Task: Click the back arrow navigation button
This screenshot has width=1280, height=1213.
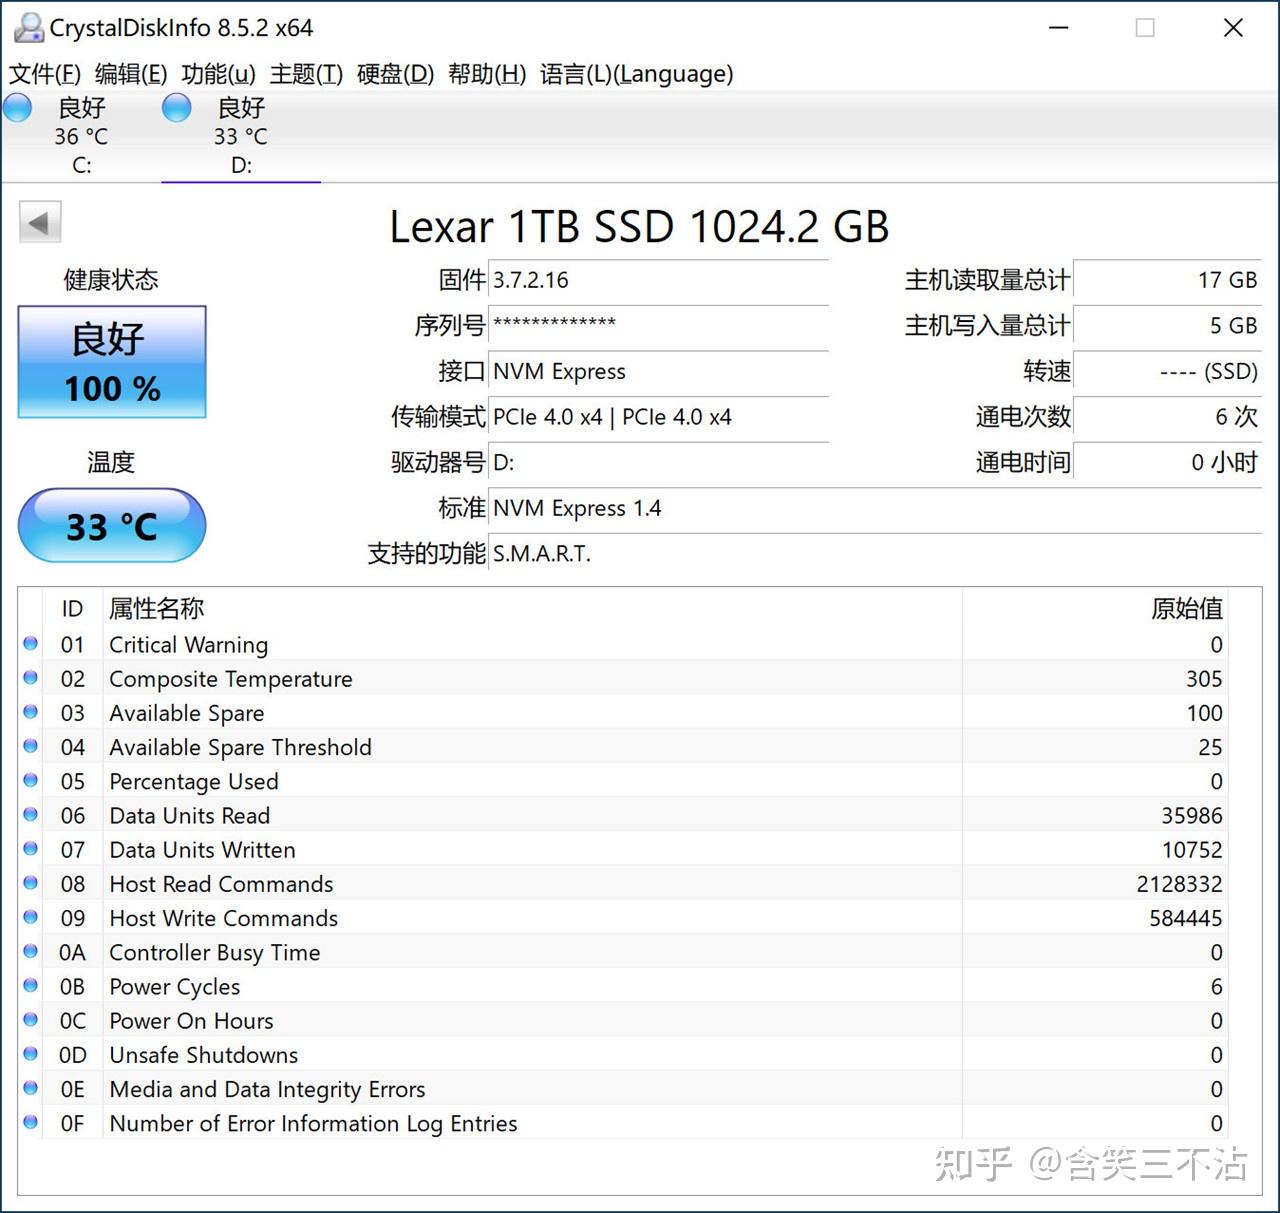Action: [x=40, y=221]
